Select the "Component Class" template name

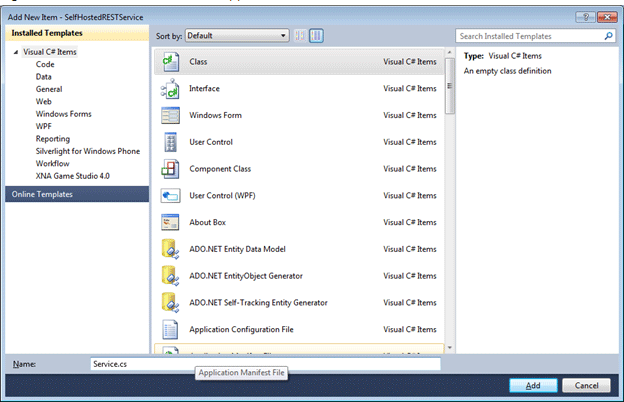tap(220, 169)
